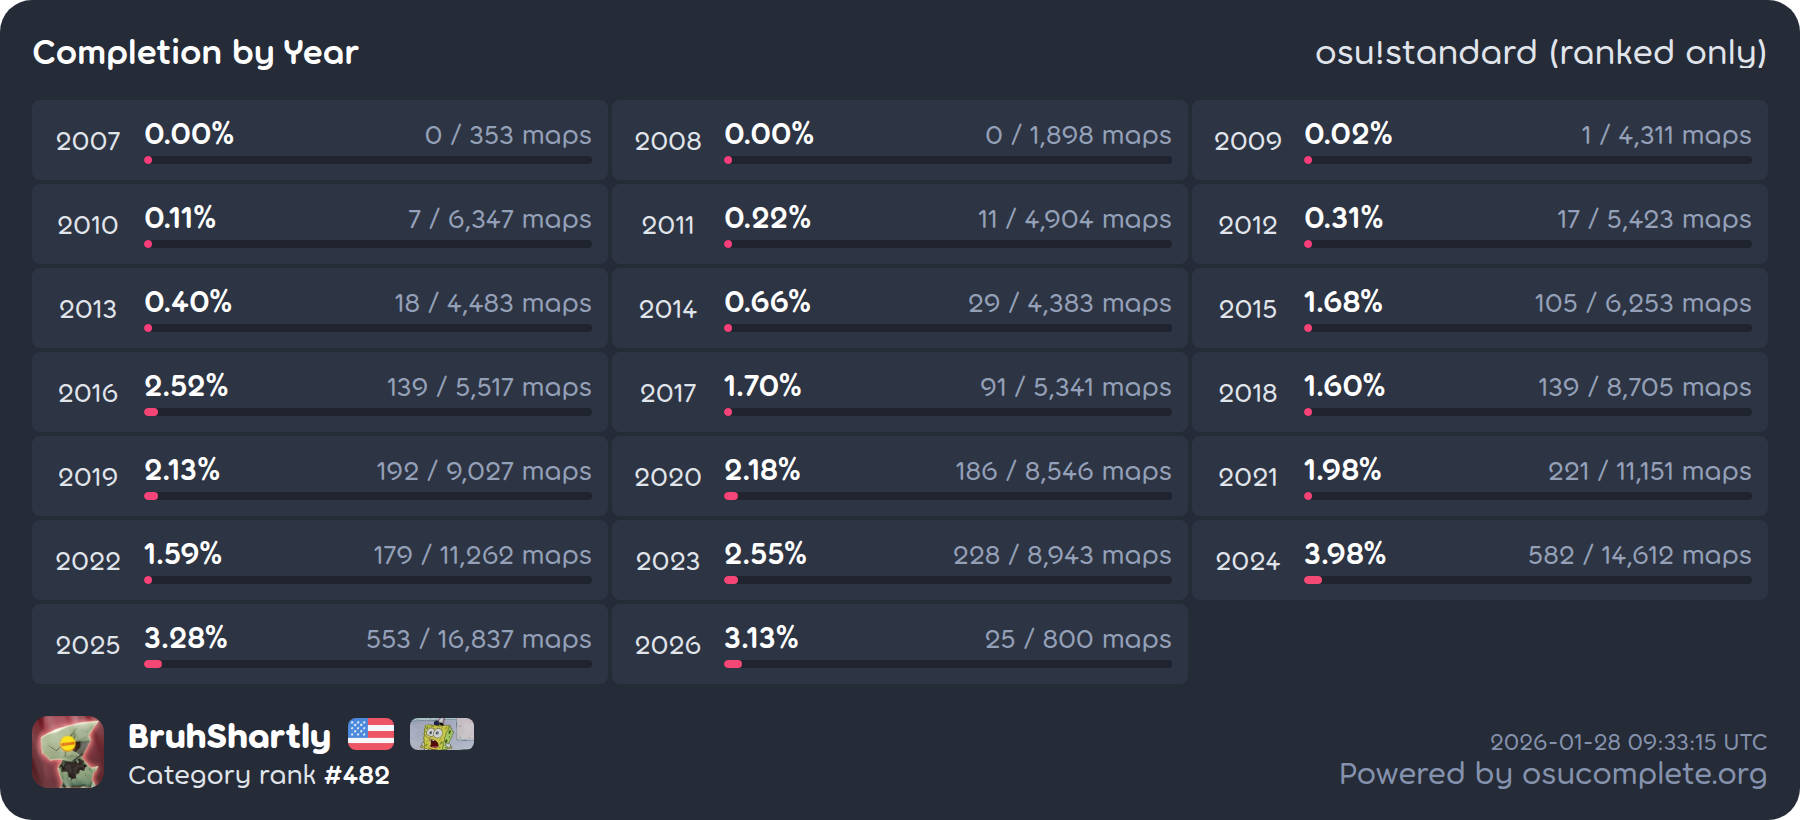Click the 2009 year label
The height and width of the screenshot is (820, 1800).
(1247, 141)
